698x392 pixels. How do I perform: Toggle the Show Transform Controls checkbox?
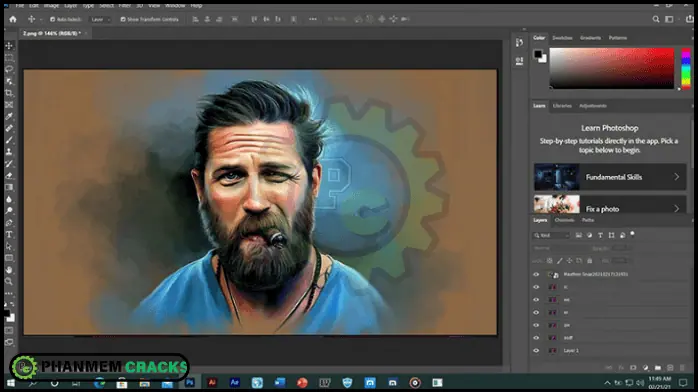click(x=123, y=20)
